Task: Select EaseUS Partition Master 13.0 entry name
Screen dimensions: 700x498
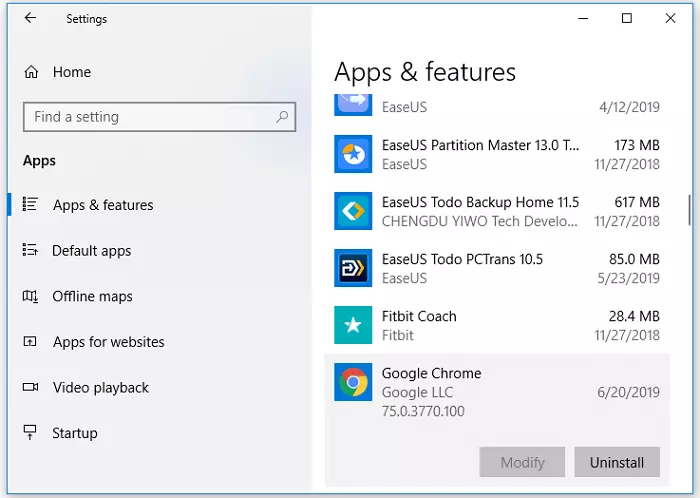Action: pos(480,145)
